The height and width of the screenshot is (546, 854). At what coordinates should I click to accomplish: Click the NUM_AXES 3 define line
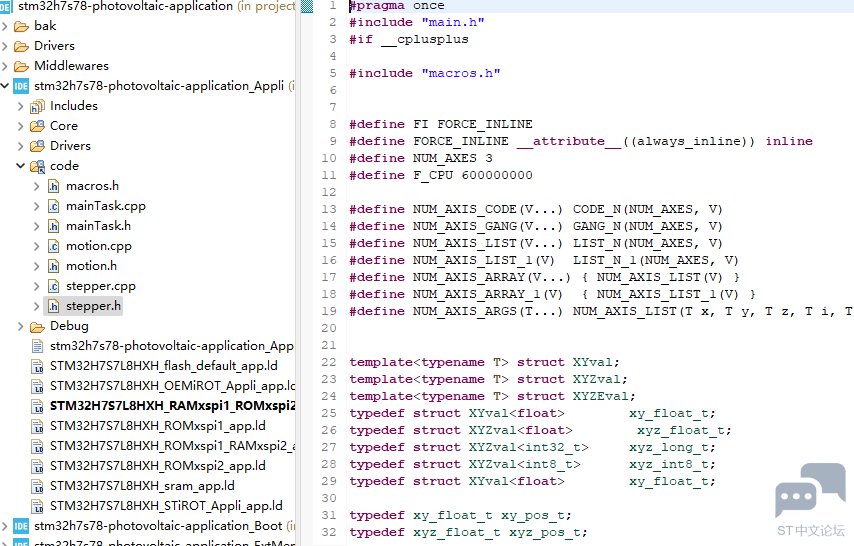[x=420, y=159]
